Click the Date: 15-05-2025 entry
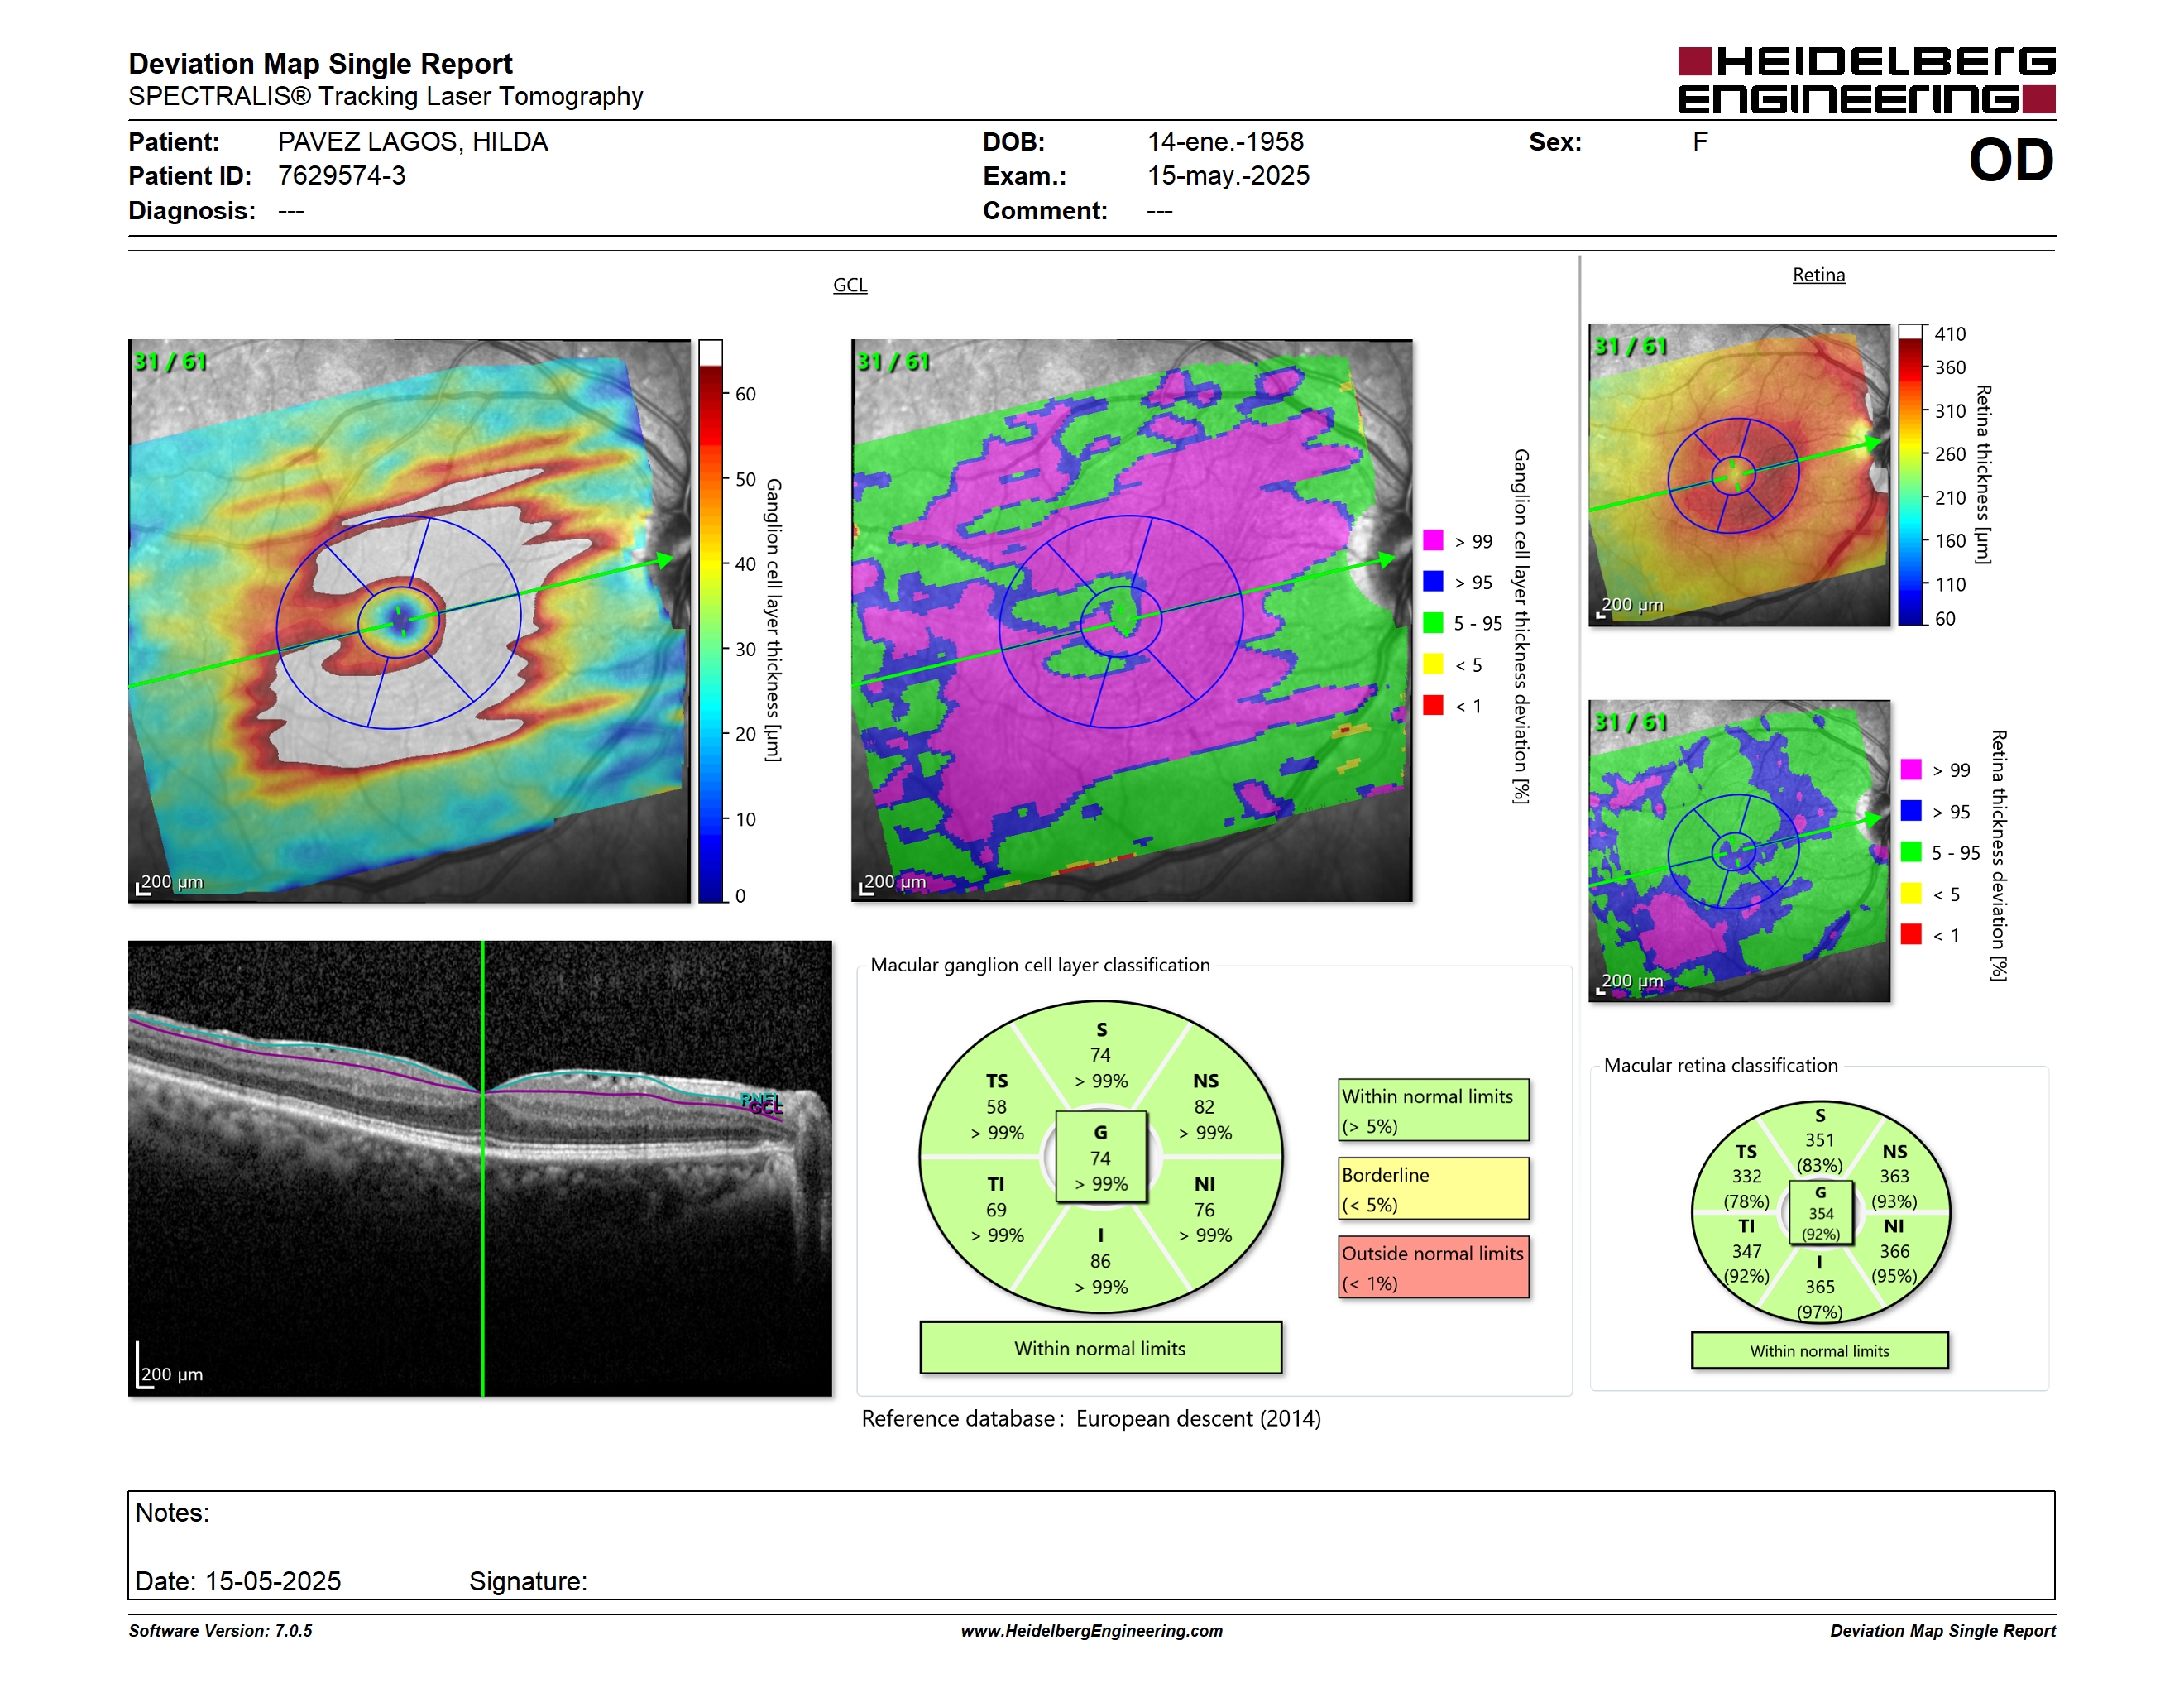This screenshot has height=1688, width=2184. 238,1581
